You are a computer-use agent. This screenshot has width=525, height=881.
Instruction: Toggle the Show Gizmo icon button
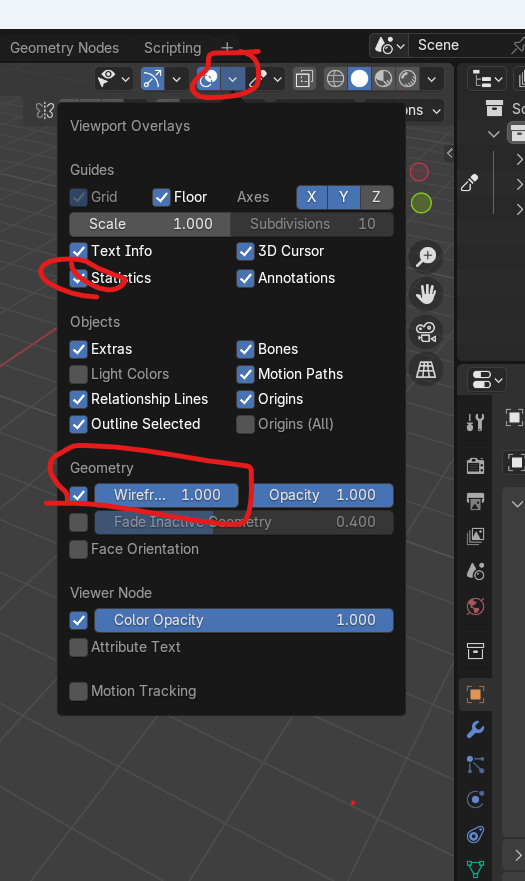(152, 79)
